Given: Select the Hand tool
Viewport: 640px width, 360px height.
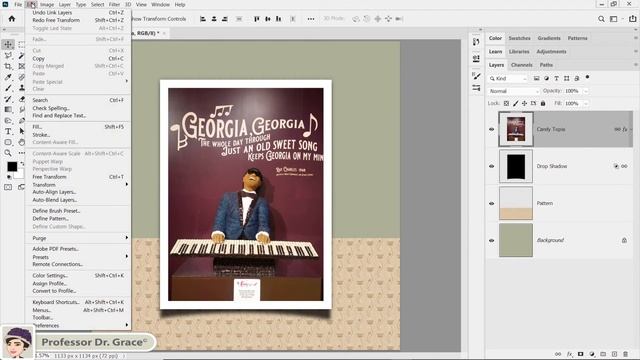Looking at the screenshot, I should click(22, 142).
